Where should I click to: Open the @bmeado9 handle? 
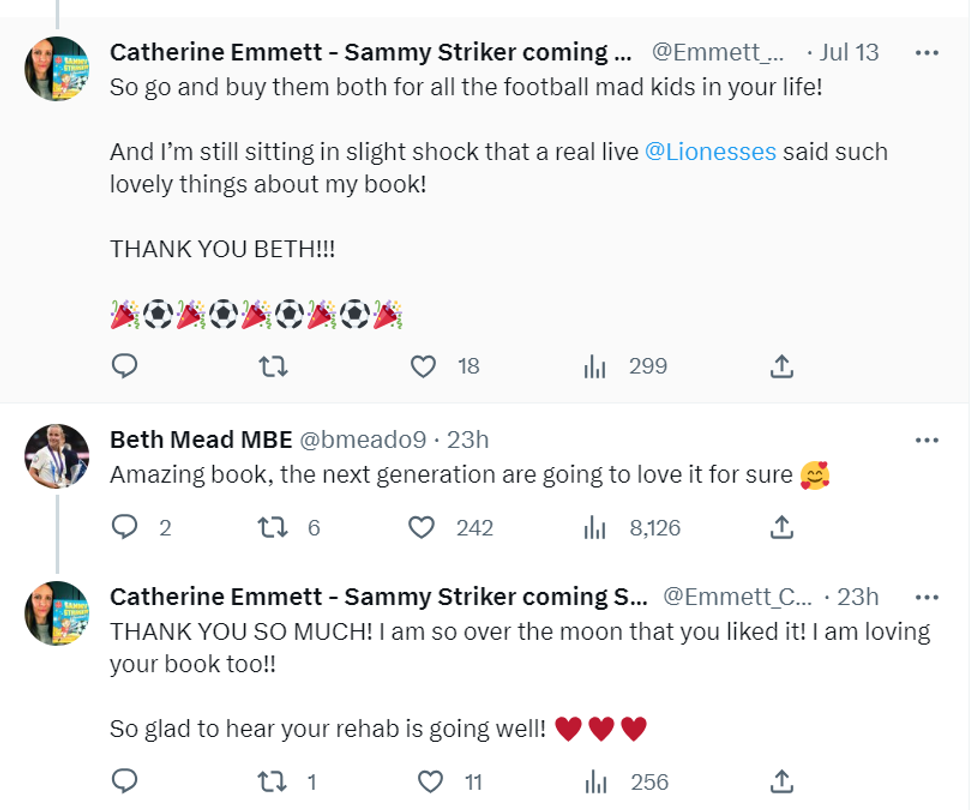click(x=363, y=440)
